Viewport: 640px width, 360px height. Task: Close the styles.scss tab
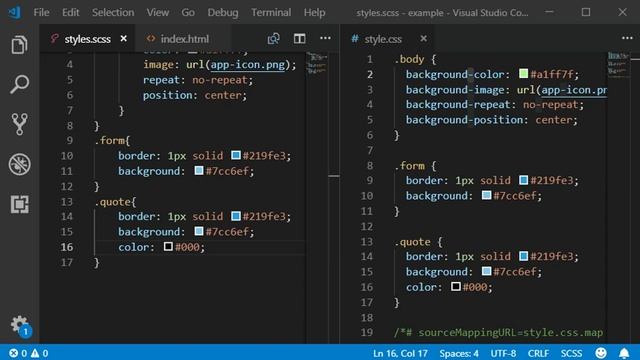(x=124, y=38)
